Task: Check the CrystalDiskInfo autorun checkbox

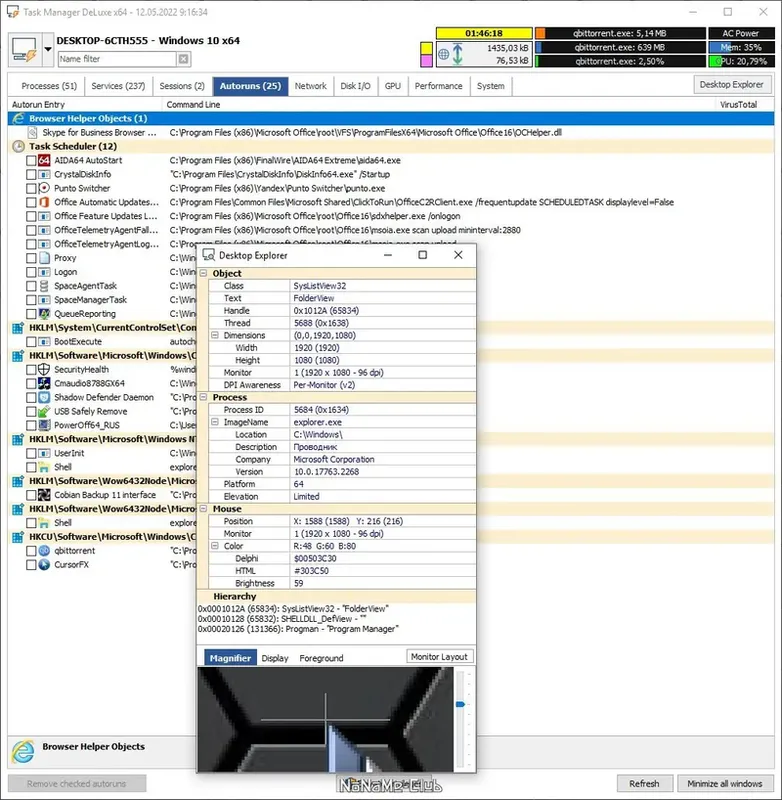Action: pos(31,174)
